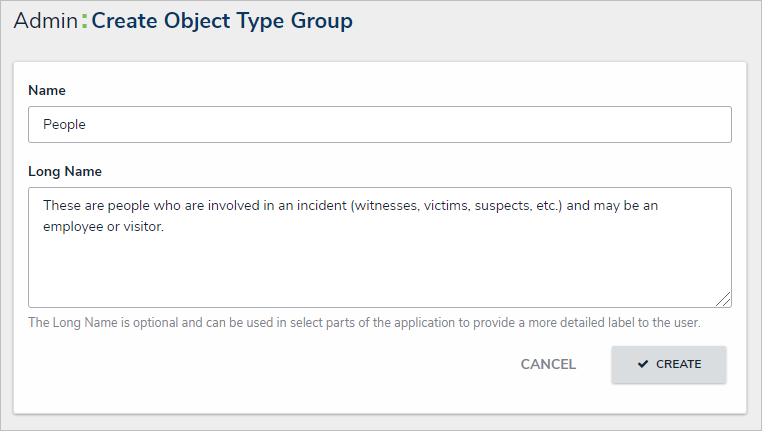This screenshot has height=431, width=762.
Task: Click the Admin breadcrumb in the header
Action: tap(46, 21)
